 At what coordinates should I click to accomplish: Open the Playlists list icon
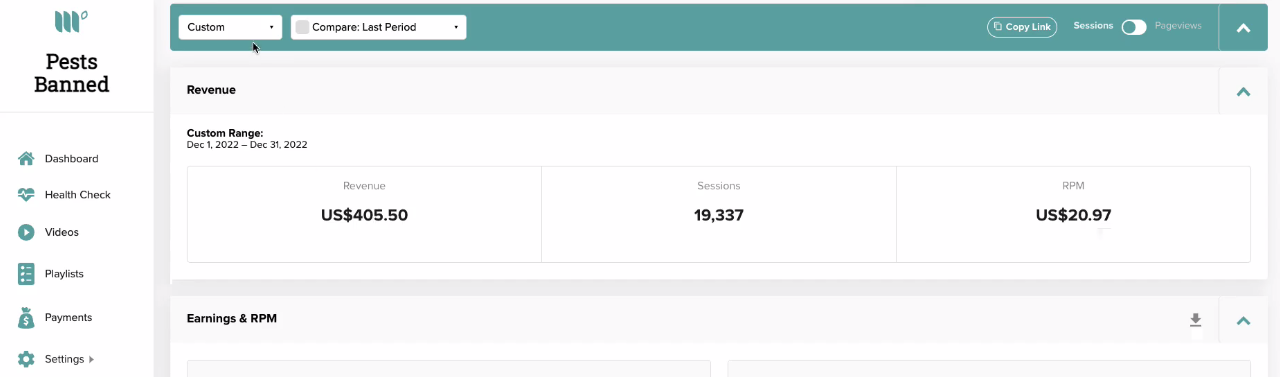coord(26,273)
